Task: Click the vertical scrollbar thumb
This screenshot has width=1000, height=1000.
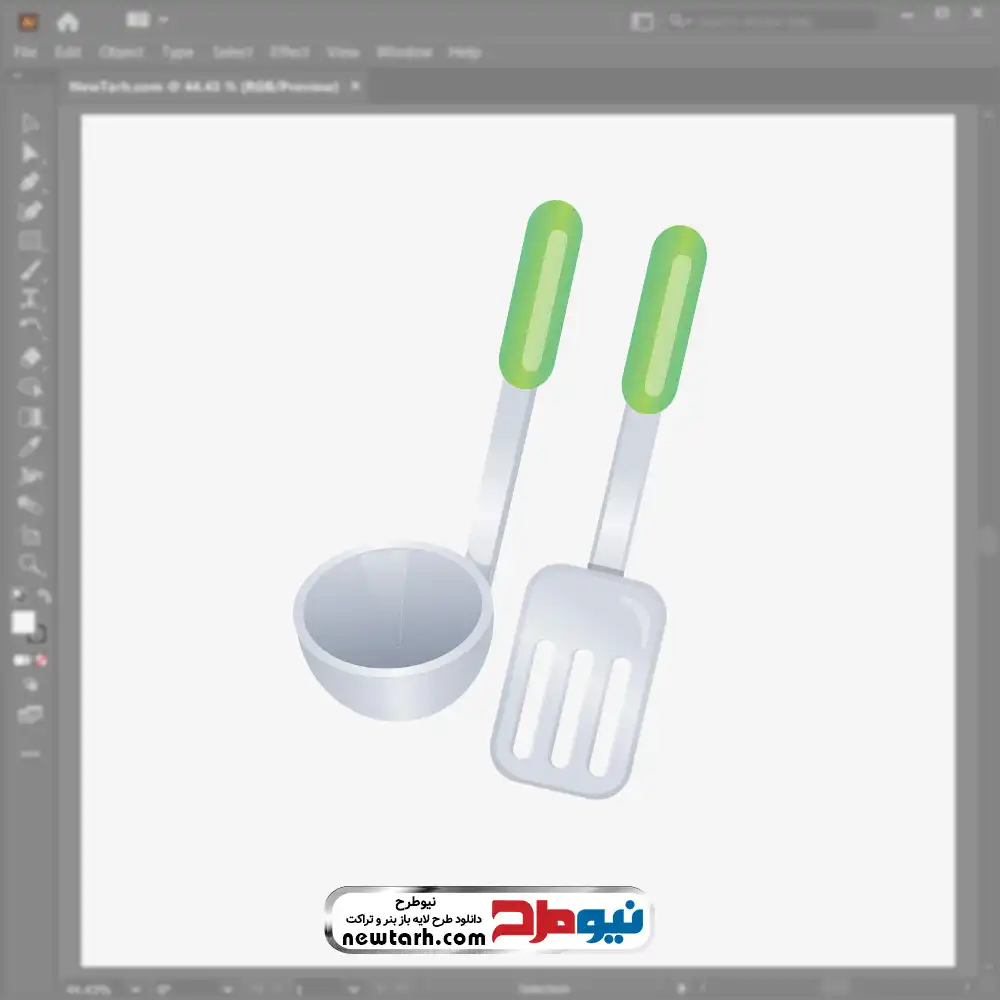Action: pyautogui.click(x=989, y=541)
